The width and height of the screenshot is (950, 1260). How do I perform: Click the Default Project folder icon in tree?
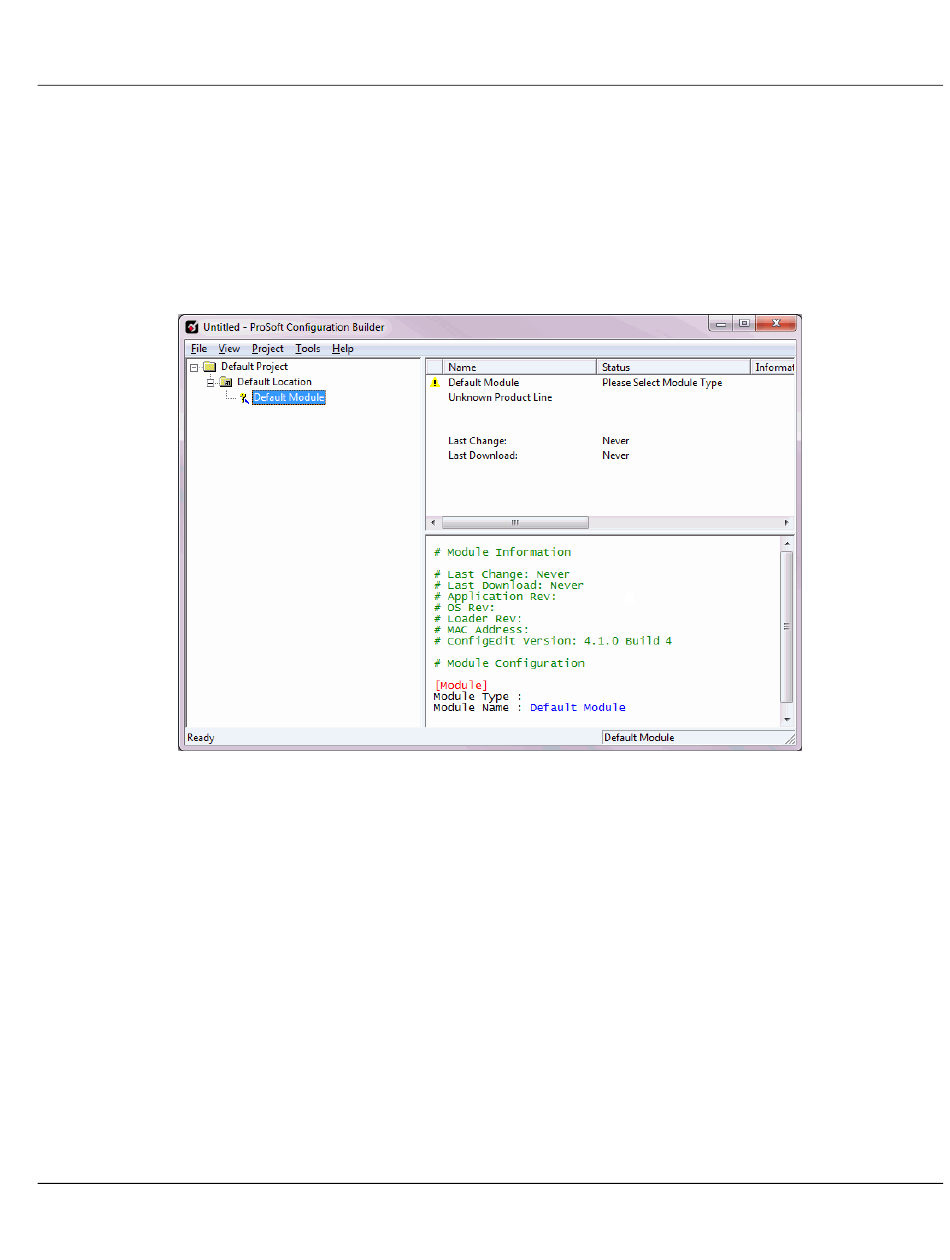pos(210,367)
